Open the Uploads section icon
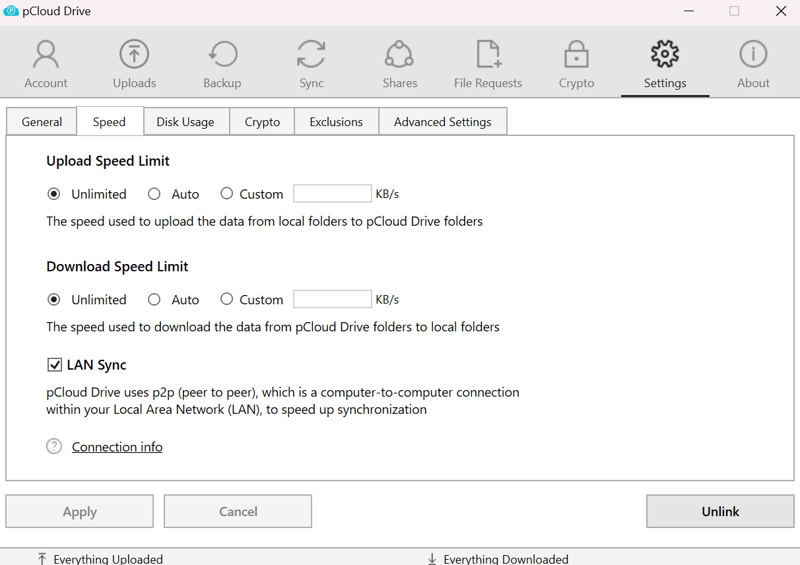Viewport: 800px width, 565px height. coord(134,54)
